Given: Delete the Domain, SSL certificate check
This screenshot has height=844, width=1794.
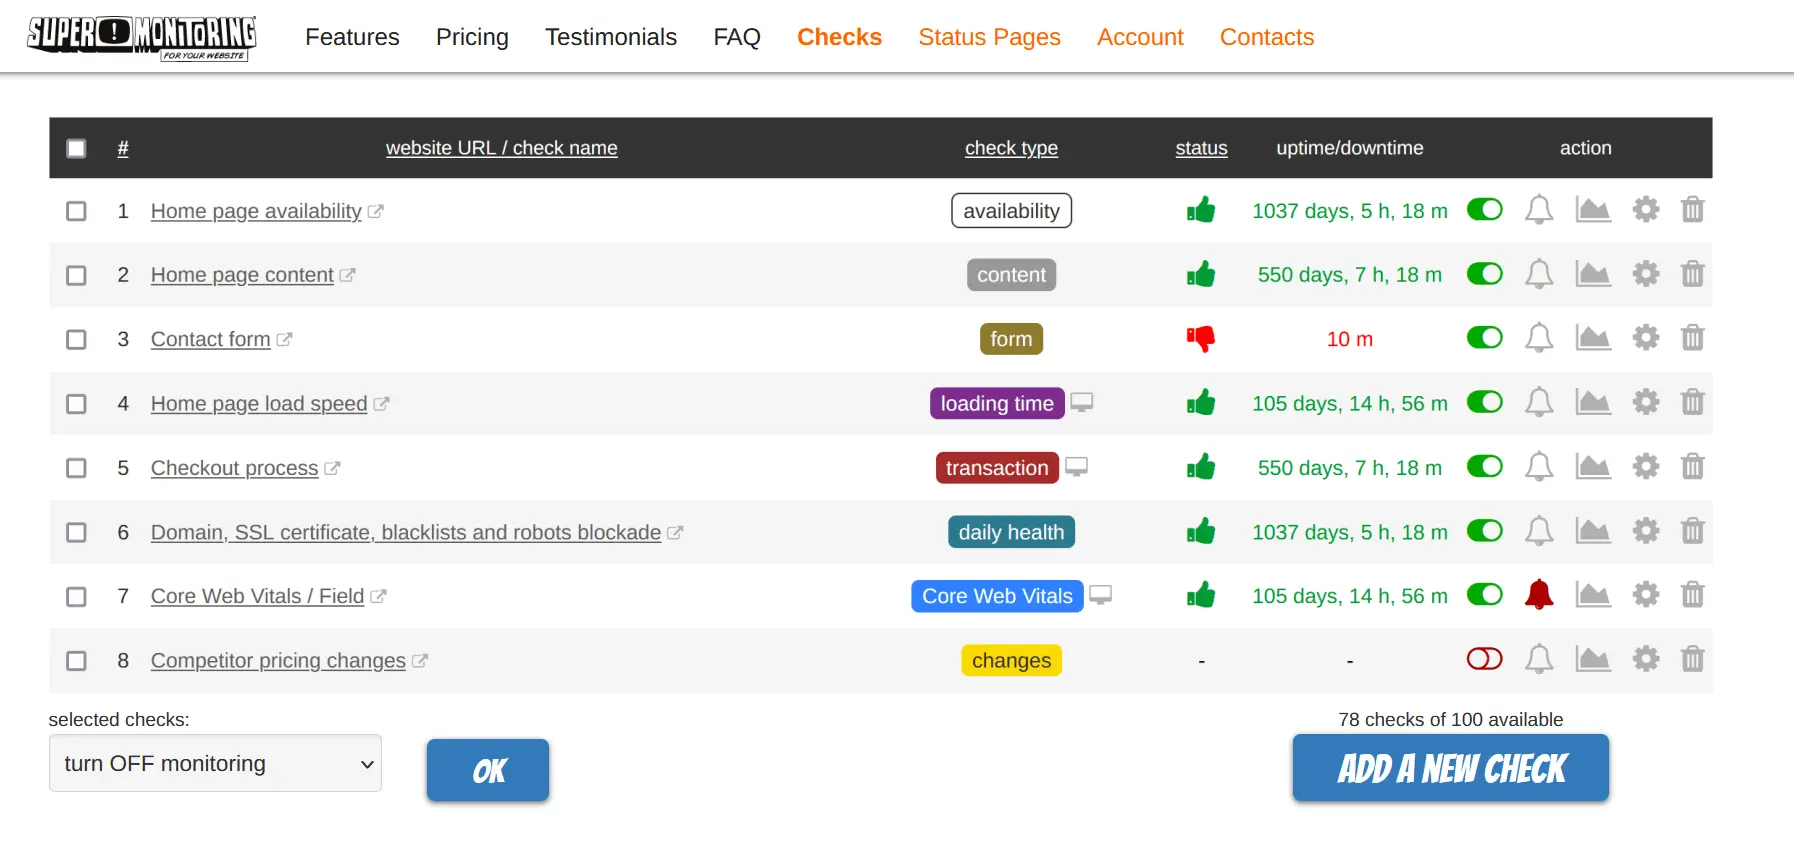Looking at the screenshot, I should pyautogui.click(x=1692, y=531).
